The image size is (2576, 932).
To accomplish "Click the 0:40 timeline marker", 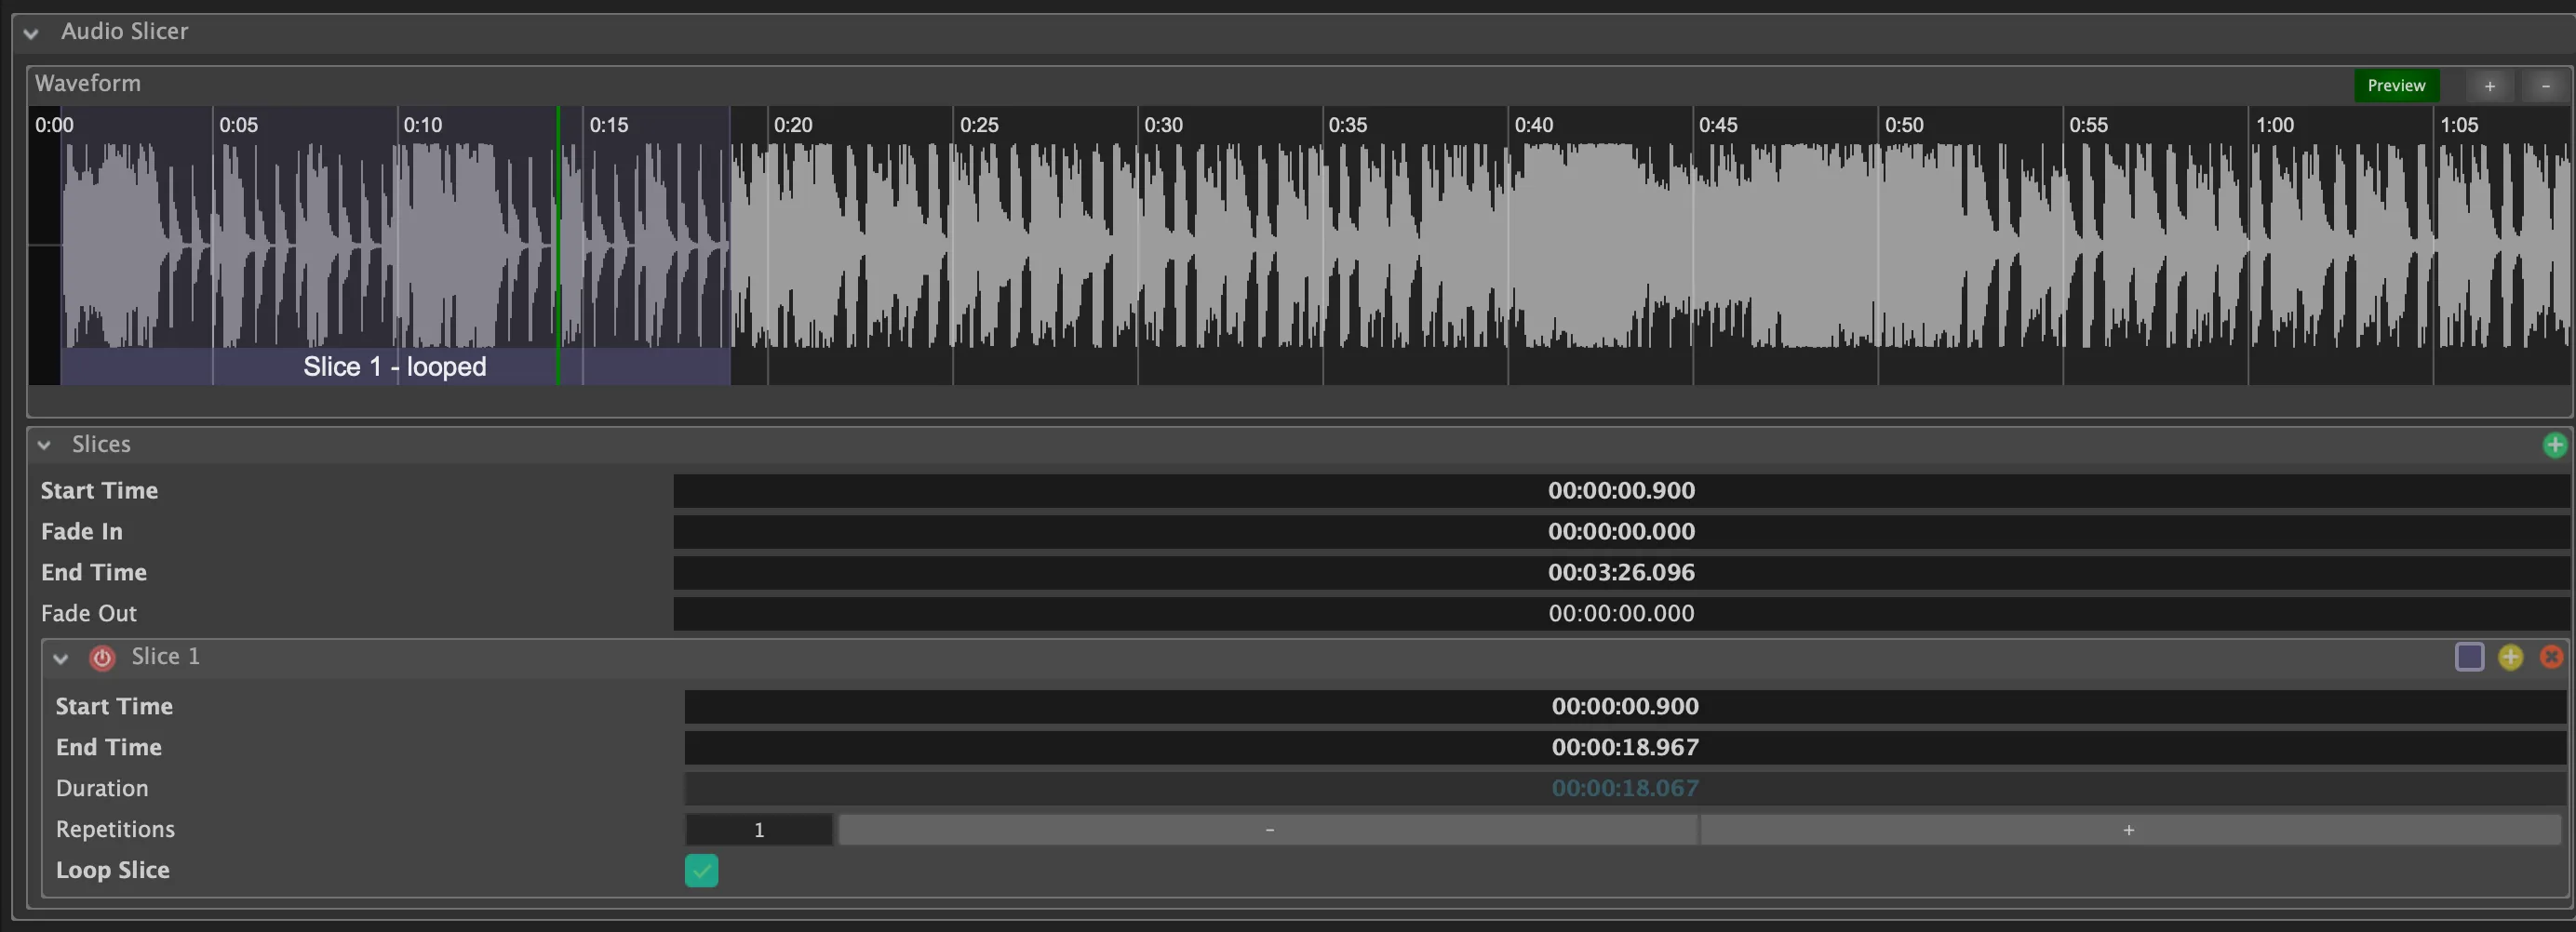I will [x=1533, y=125].
